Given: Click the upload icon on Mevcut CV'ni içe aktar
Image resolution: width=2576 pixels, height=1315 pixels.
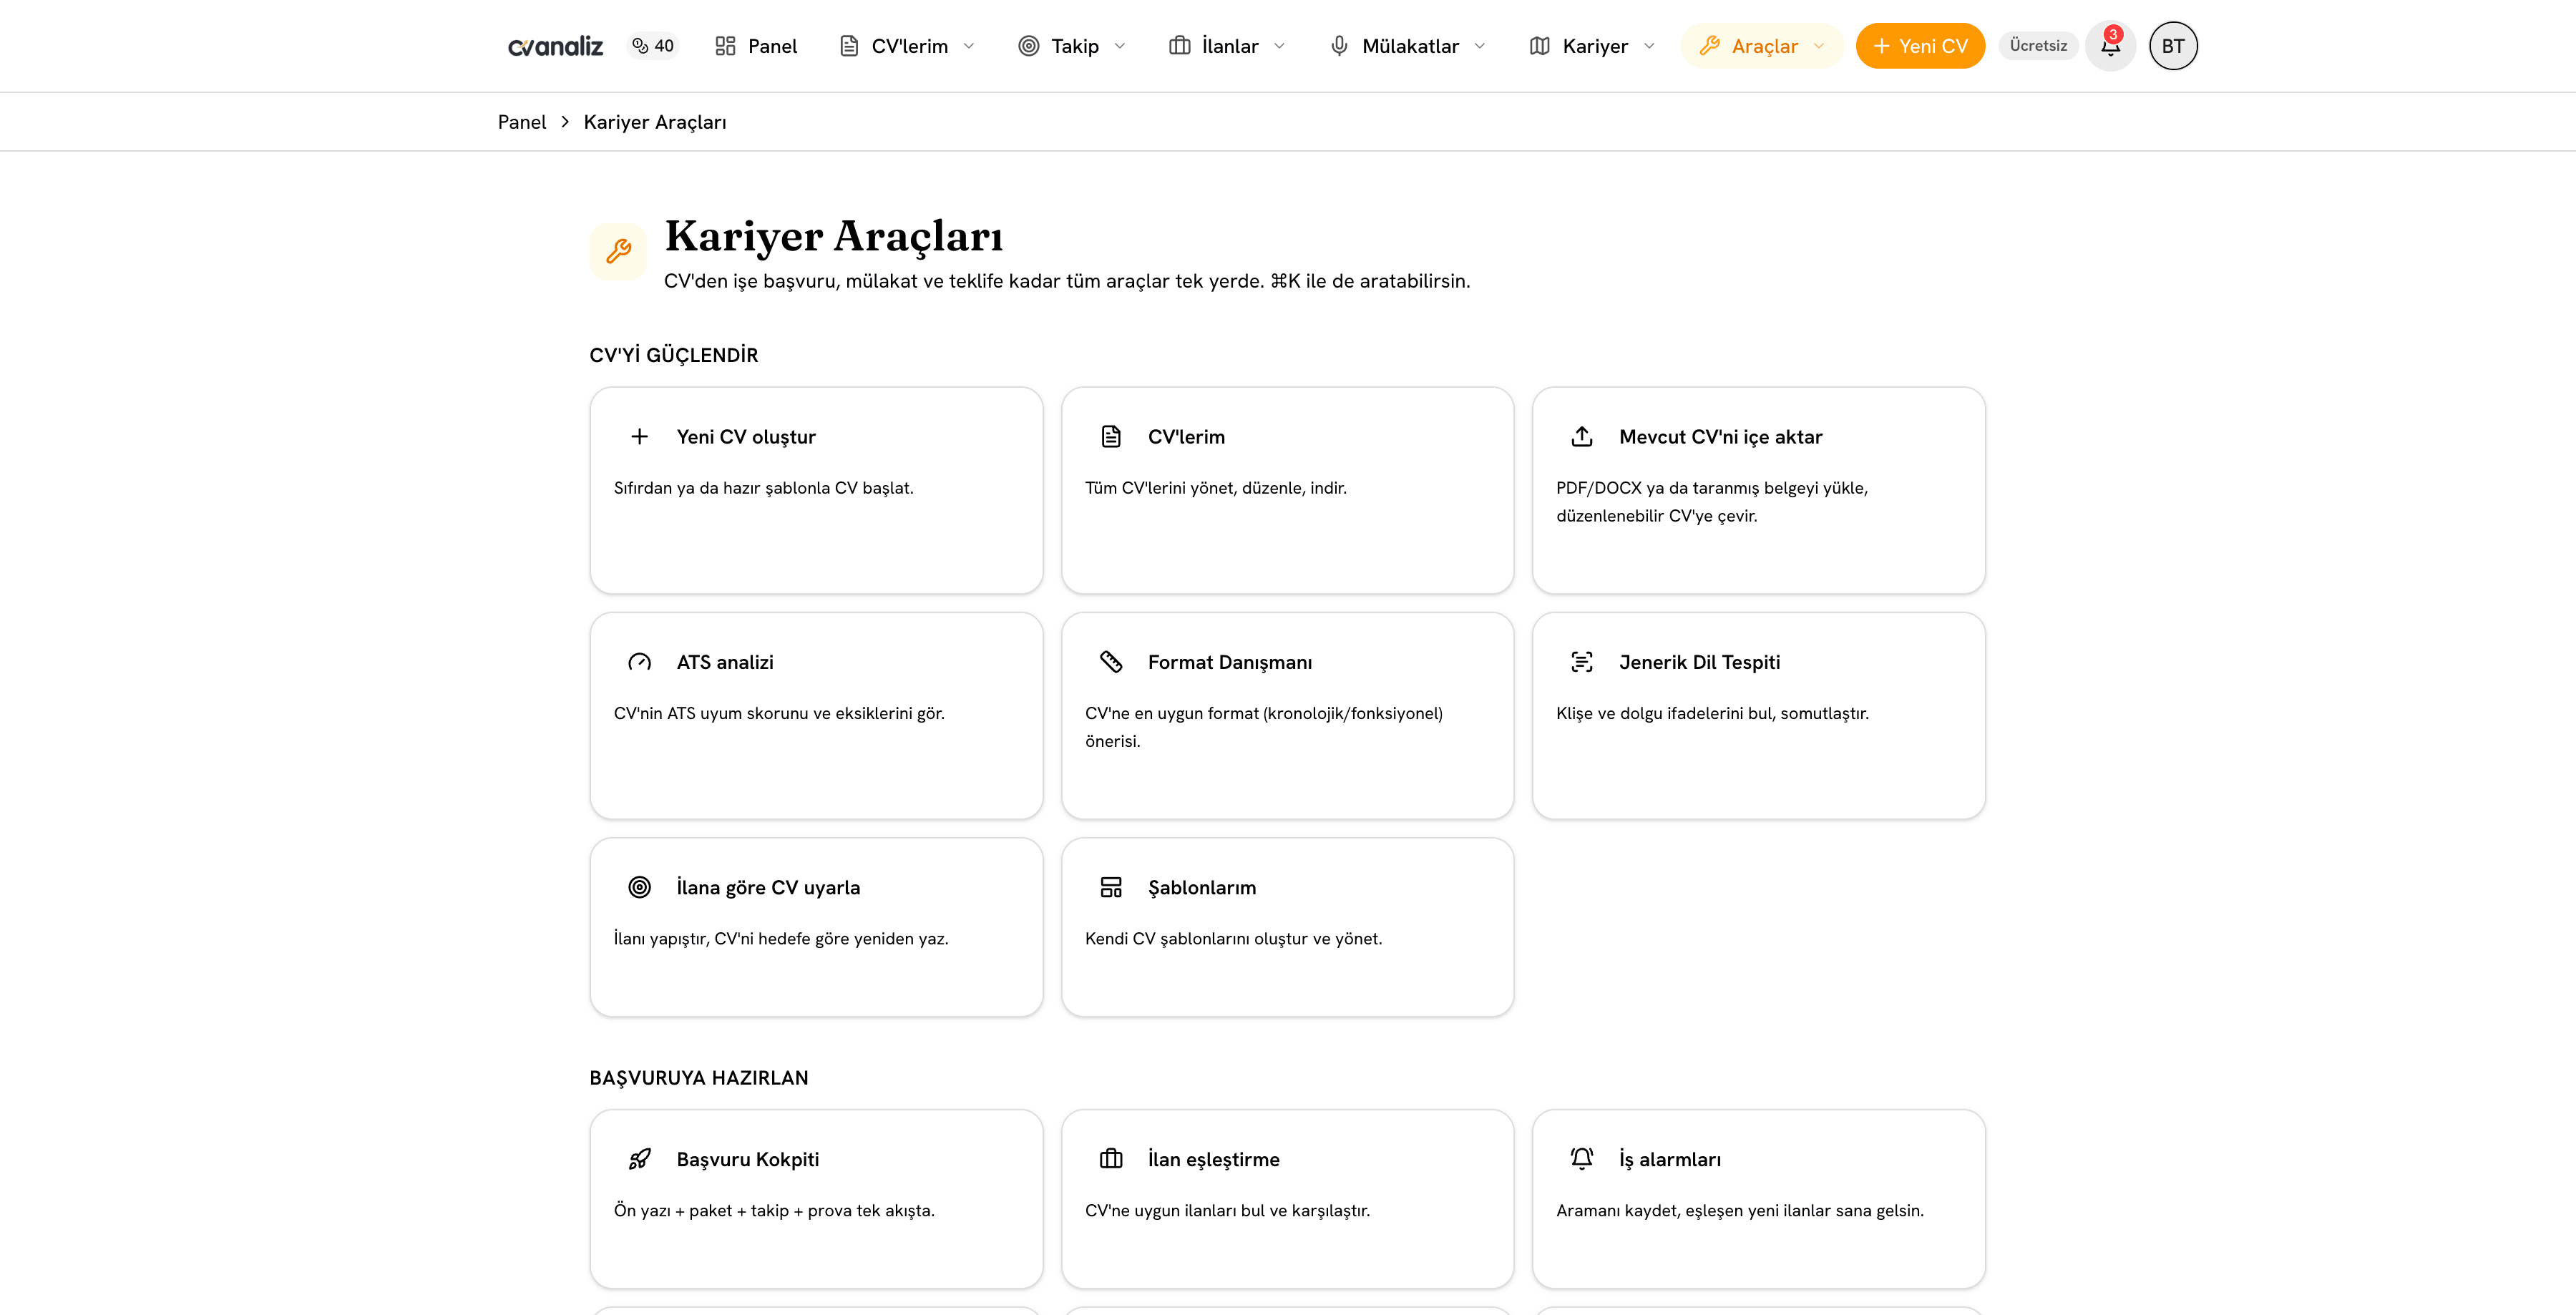Looking at the screenshot, I should [1582, 437].
